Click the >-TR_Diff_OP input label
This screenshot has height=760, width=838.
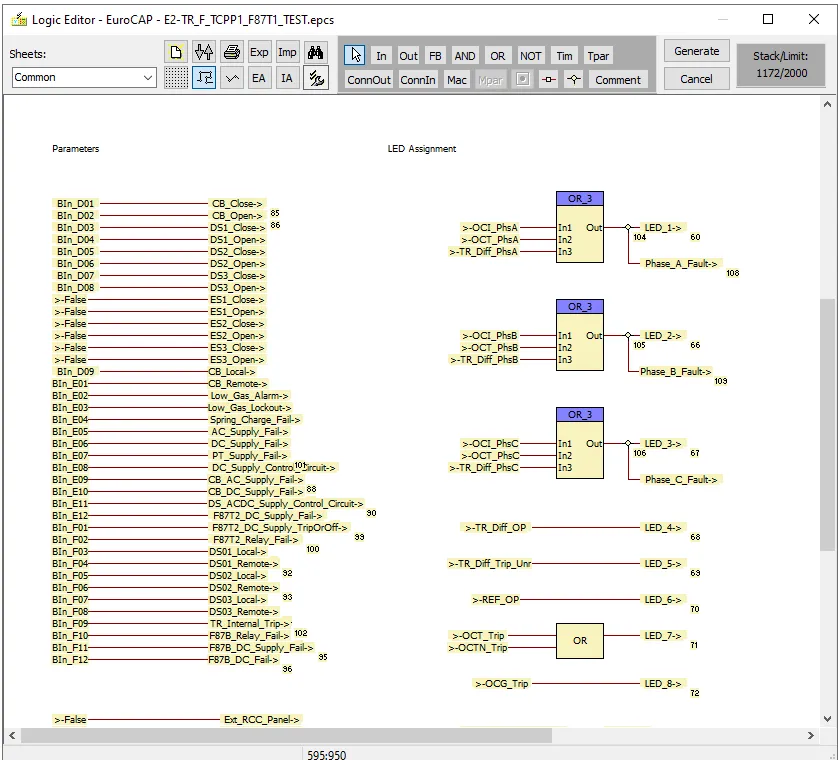coord(495,528)
